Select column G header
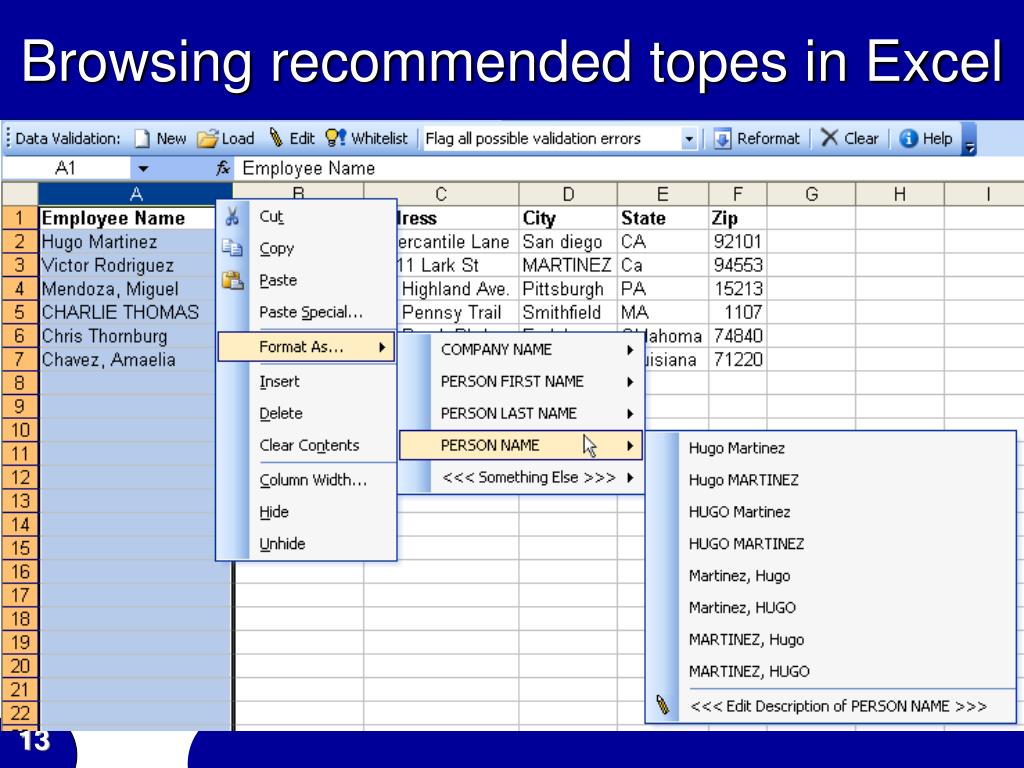1024x768 pixels. tap(812, 195)
